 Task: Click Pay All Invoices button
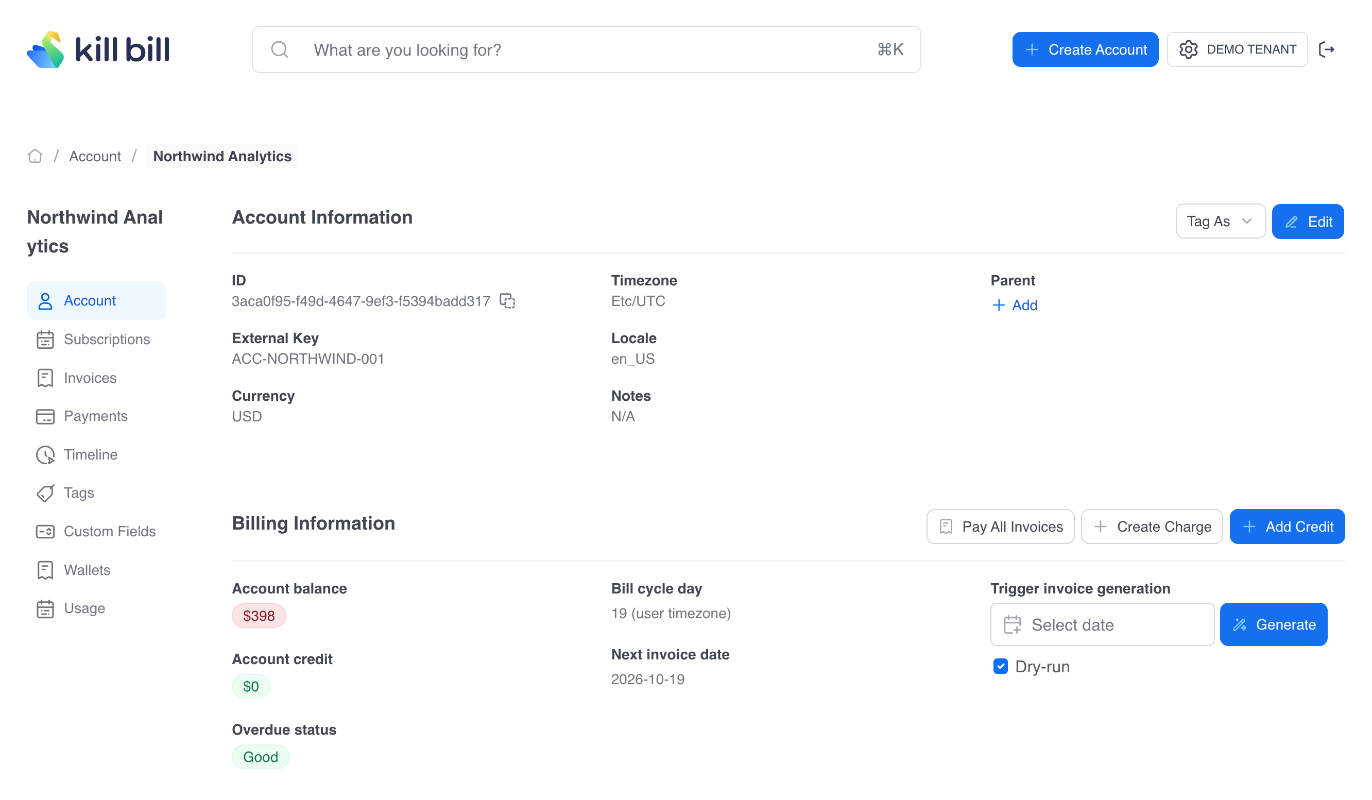pyautogui.click(x=1001, y=527)
